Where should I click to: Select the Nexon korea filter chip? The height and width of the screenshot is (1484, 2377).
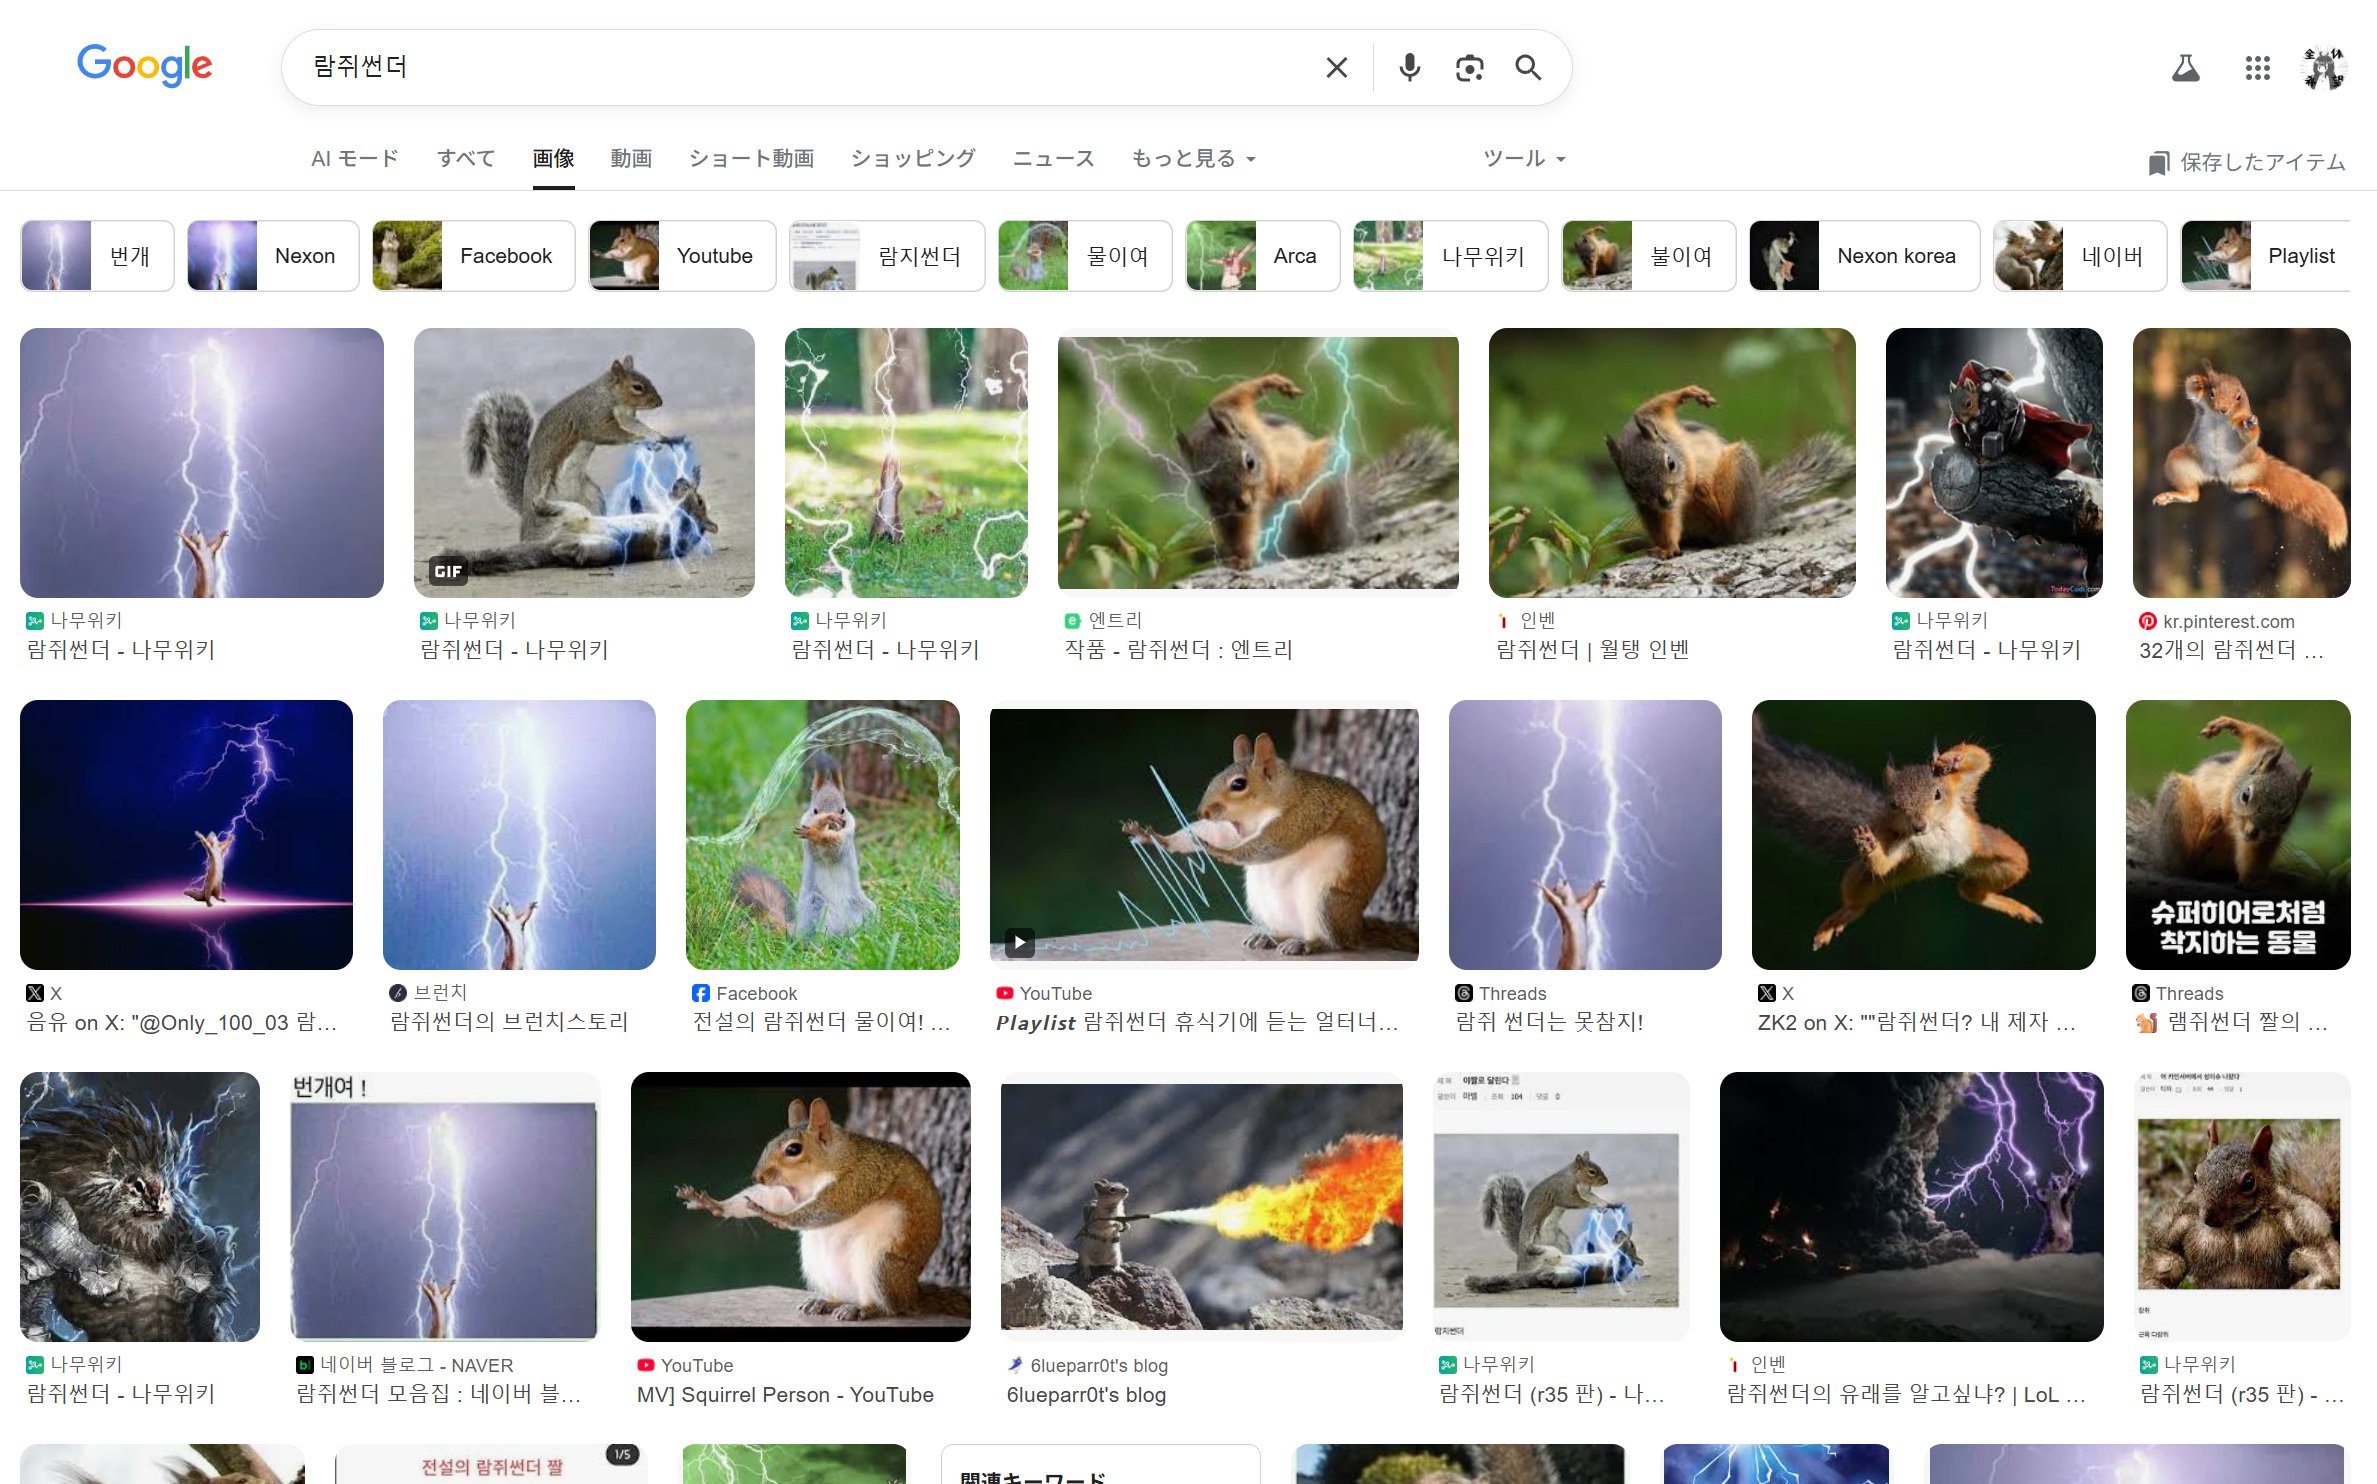click(1863, 256)
